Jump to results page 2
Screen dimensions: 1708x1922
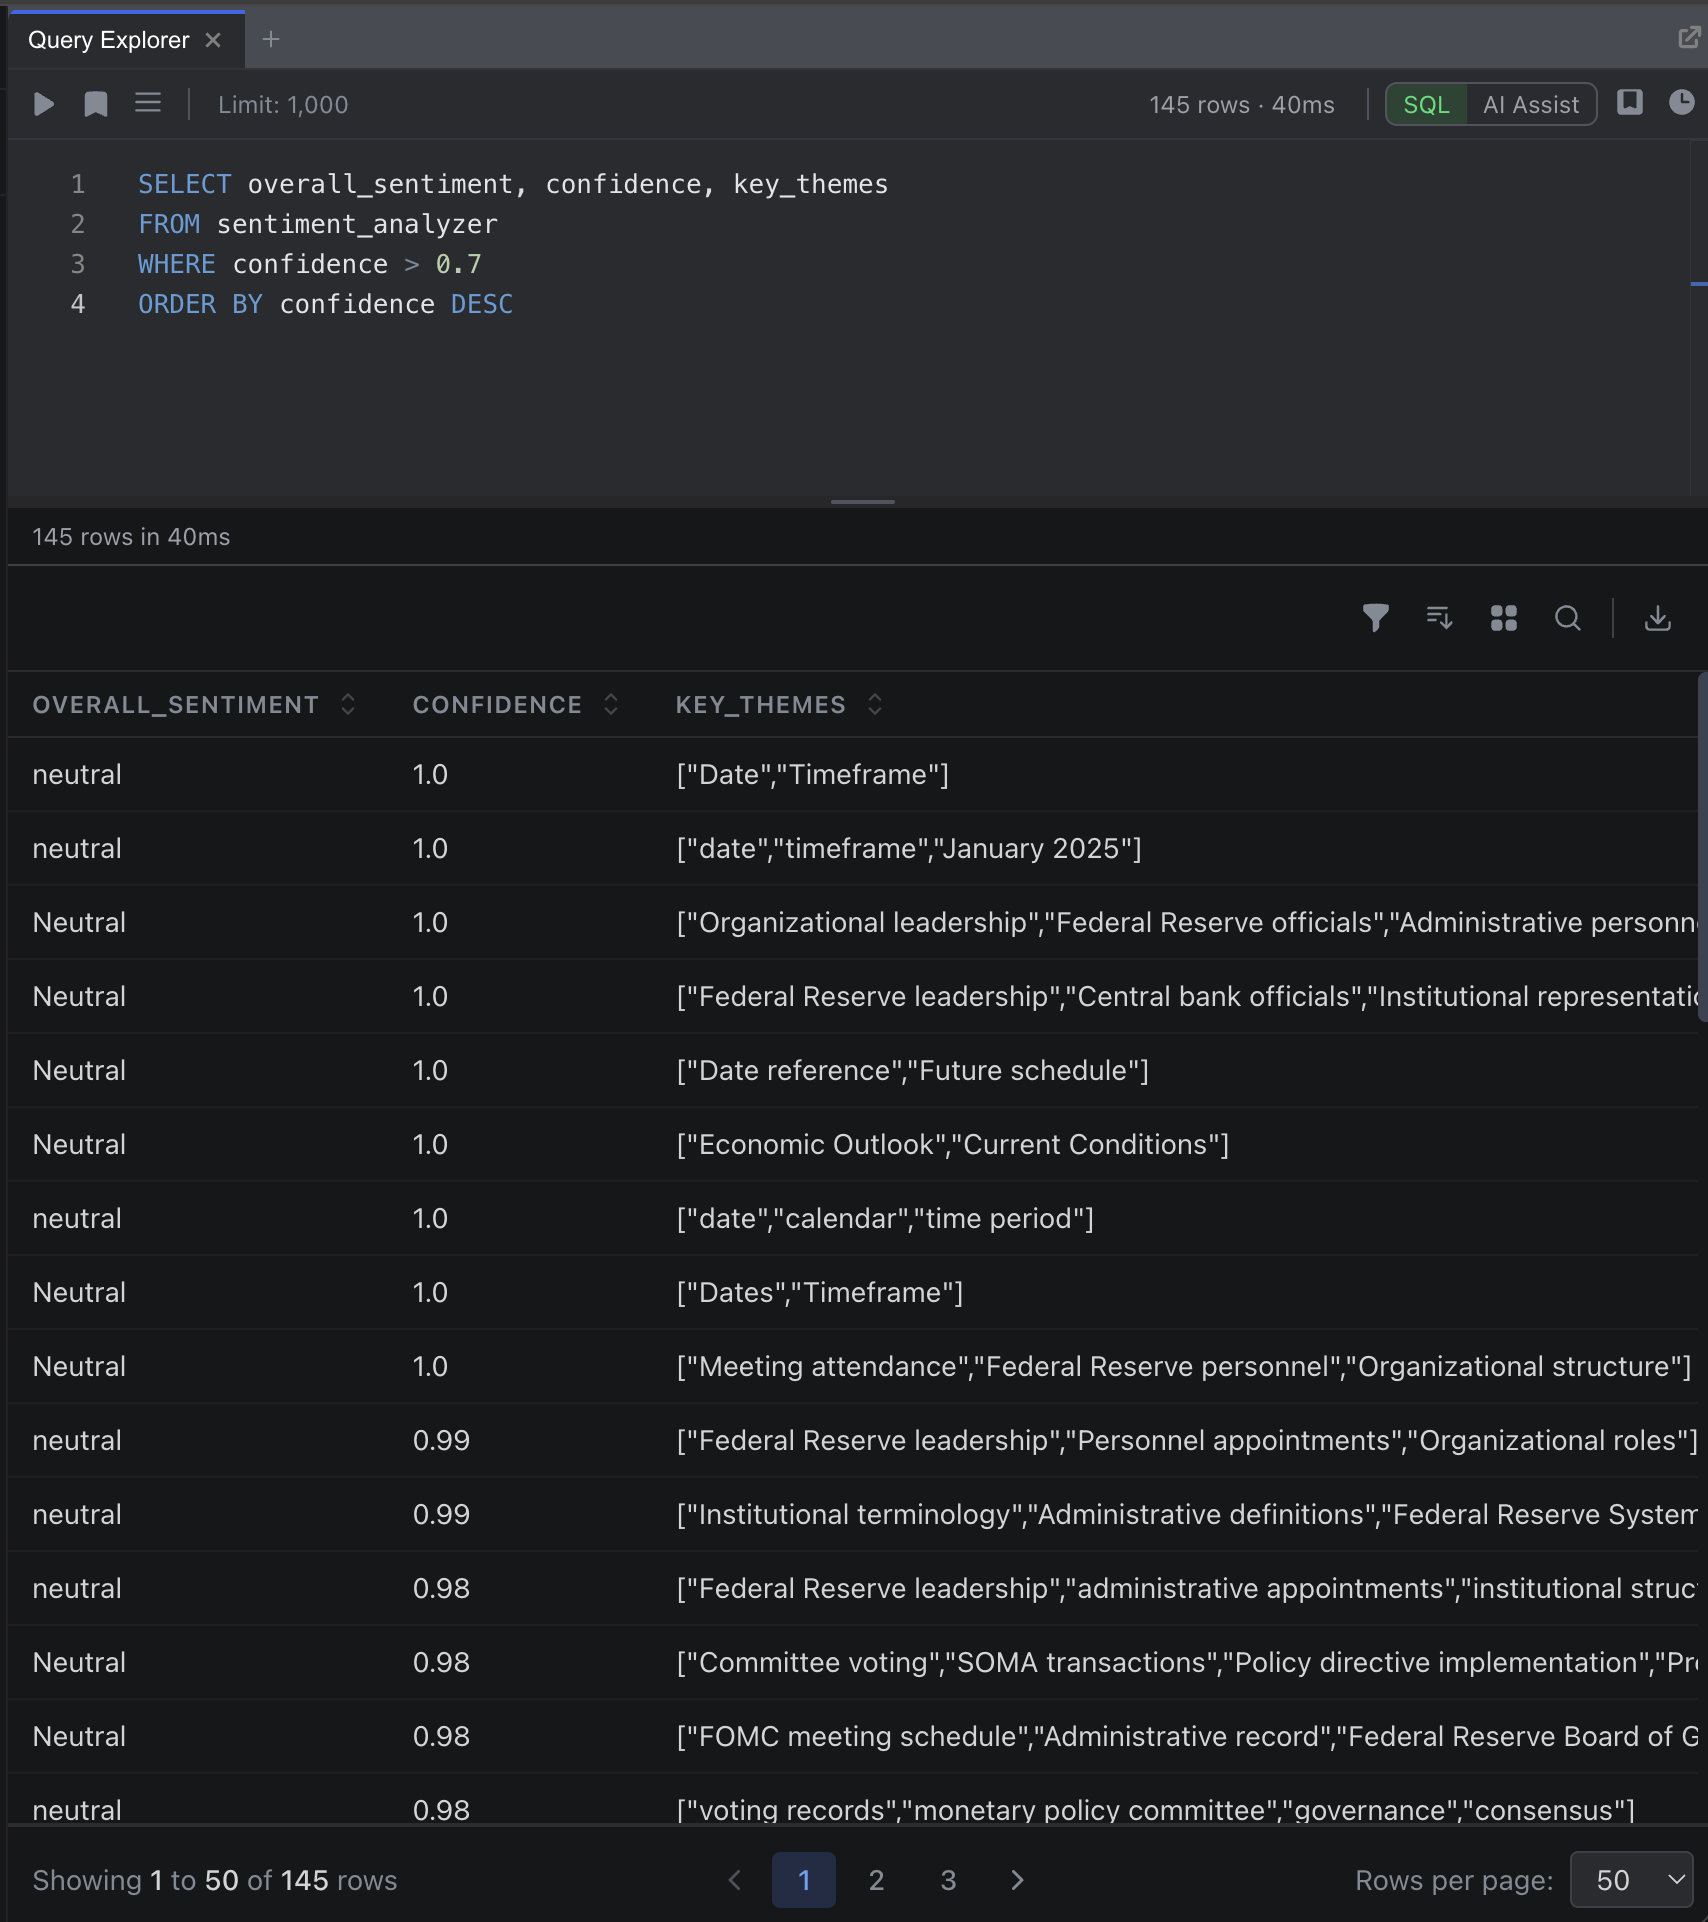click(x=876, y=1880)
